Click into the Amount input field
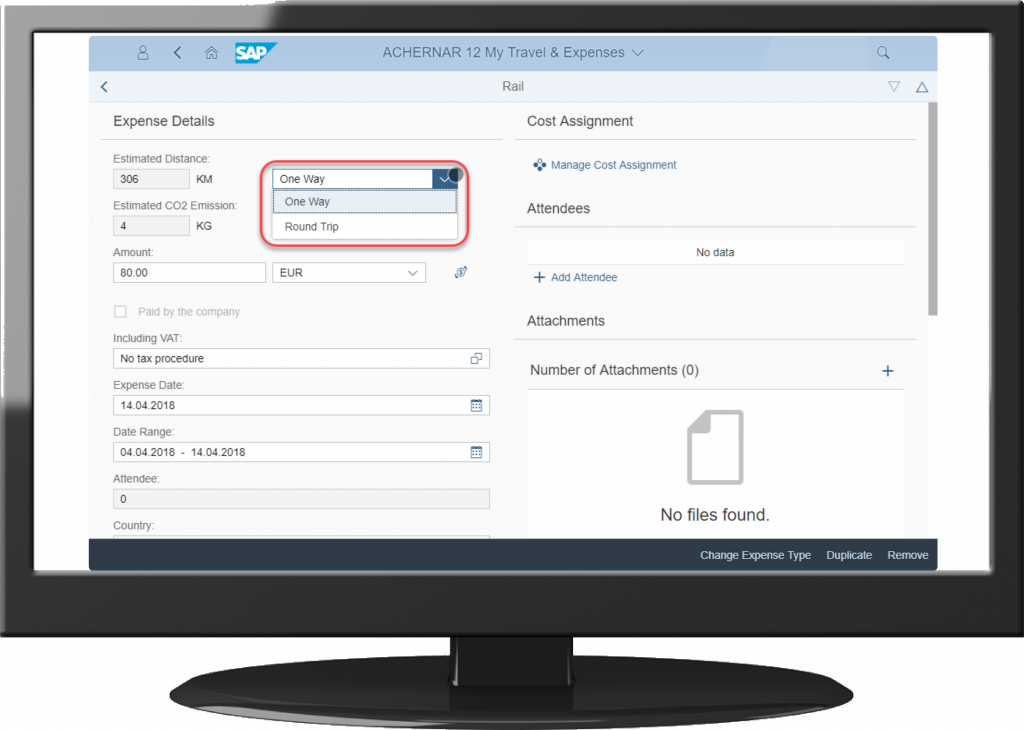 pos(188,273)
